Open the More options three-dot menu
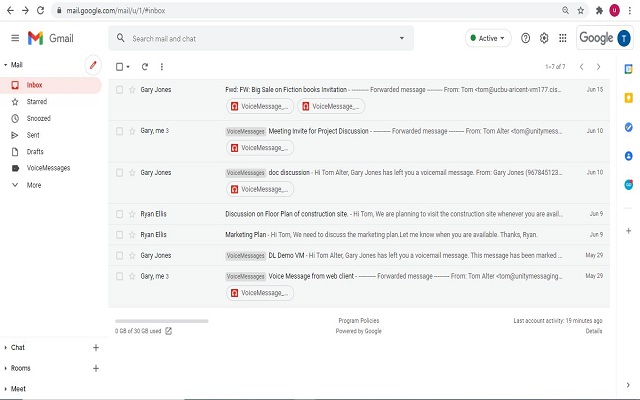640x400 pixels. pyautogui.click(x=162, y=67)
